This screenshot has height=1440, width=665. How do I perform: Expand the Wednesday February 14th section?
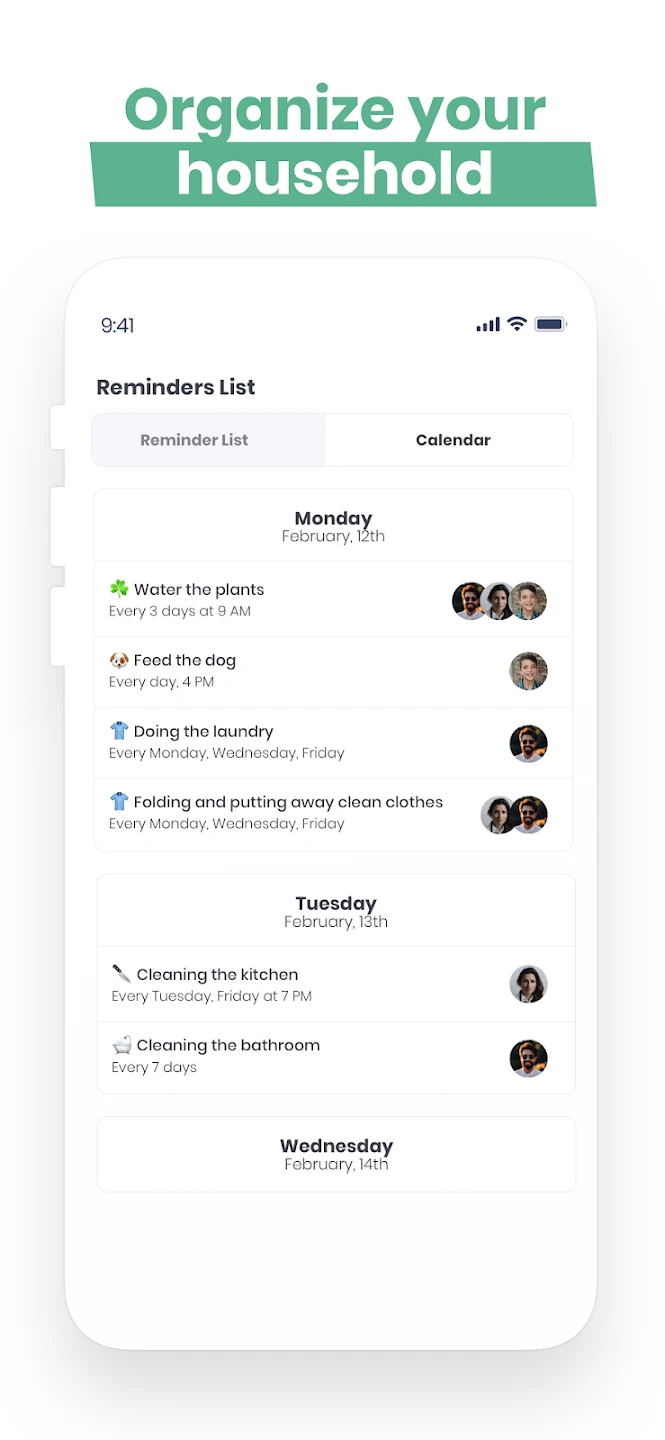[x=336, y=1154]
